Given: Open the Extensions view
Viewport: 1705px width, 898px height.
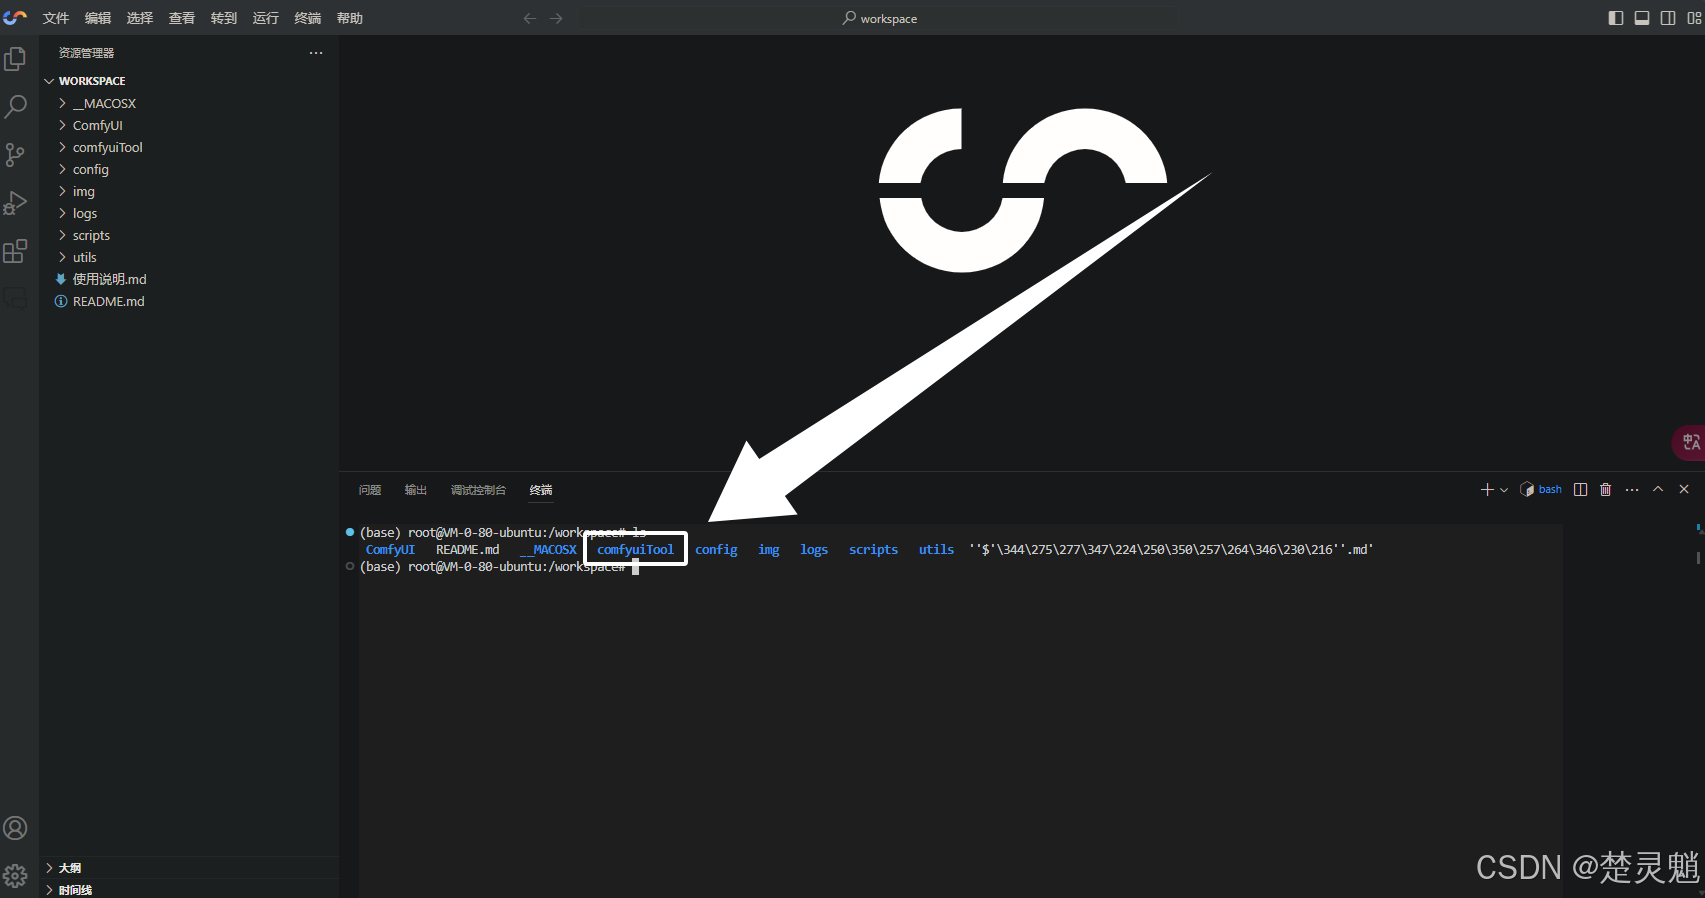Looking at the screenshot, I should [15, 251].
